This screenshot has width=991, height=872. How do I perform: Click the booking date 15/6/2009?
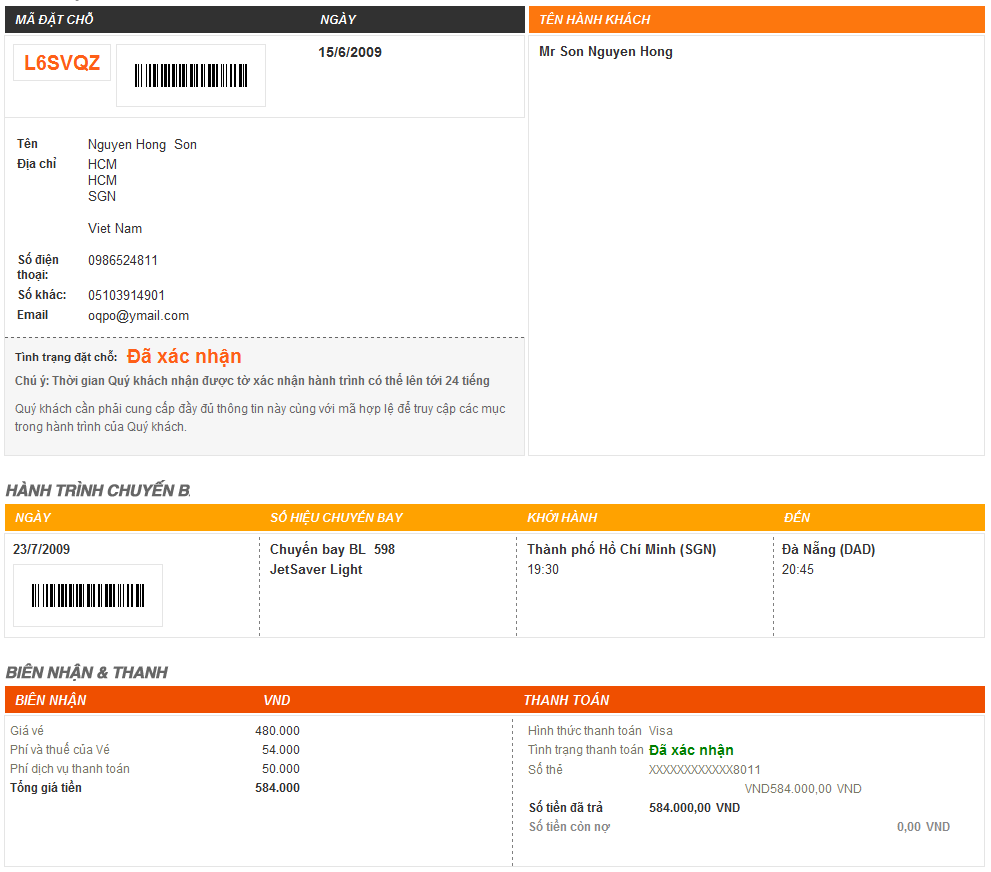click(x=350, y=52)
